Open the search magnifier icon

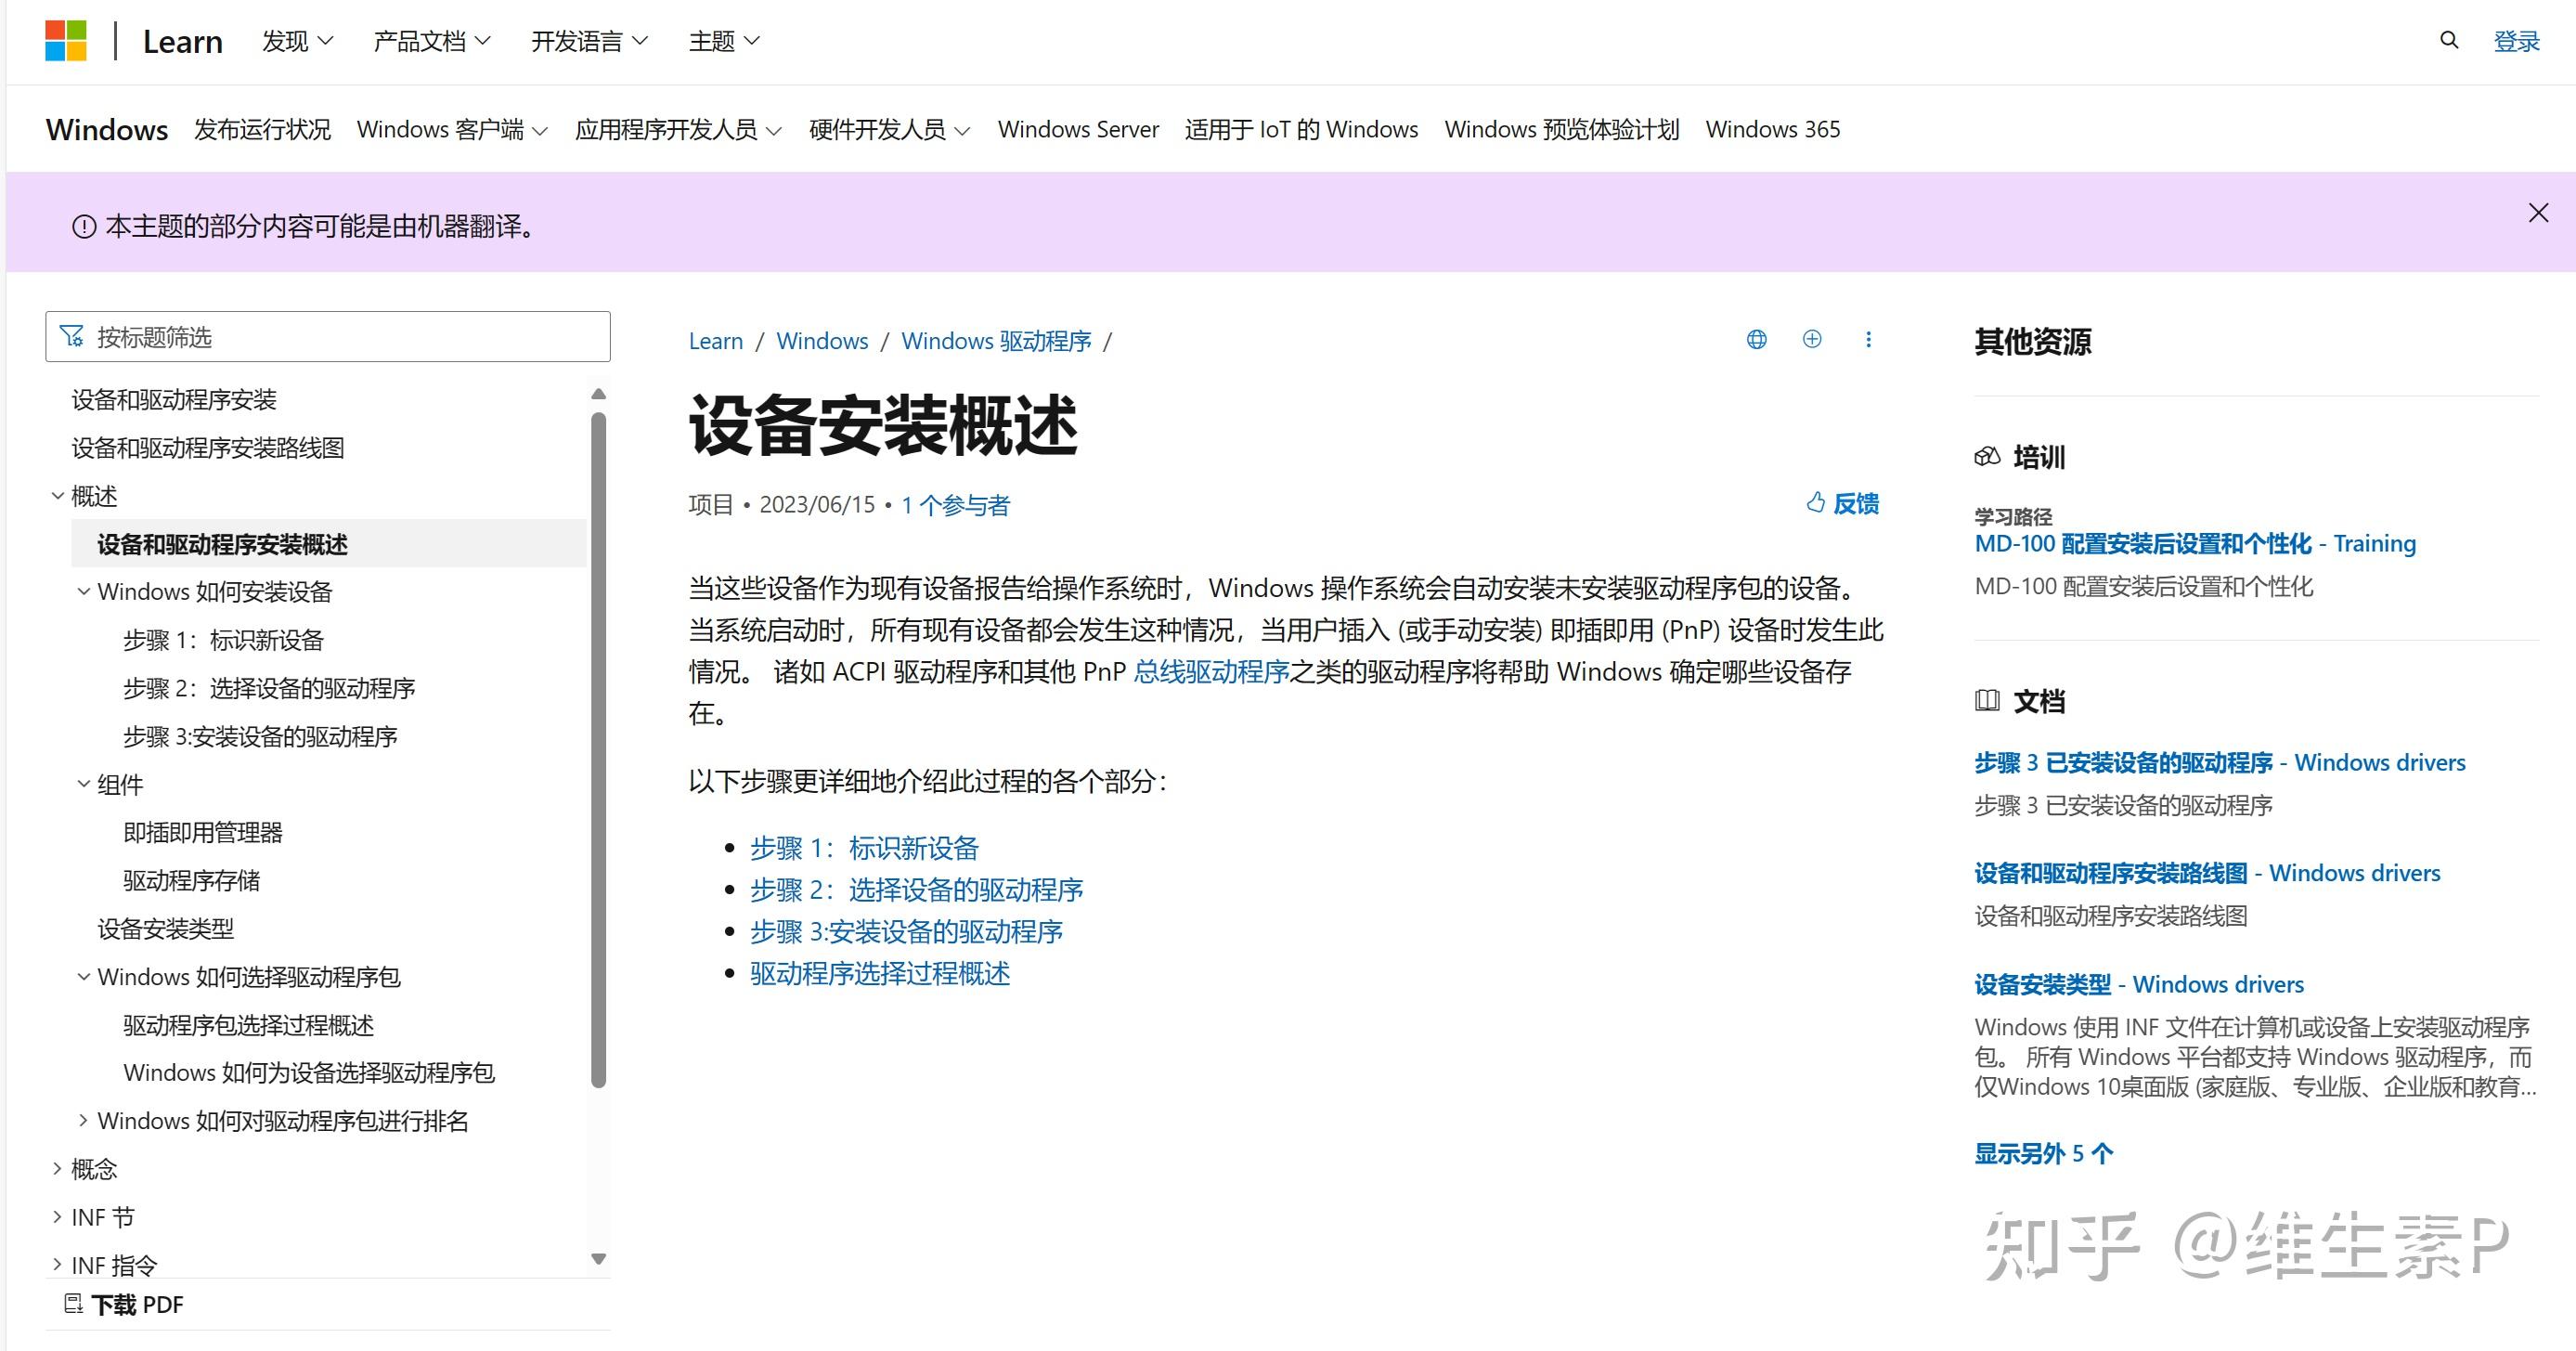2449,40
